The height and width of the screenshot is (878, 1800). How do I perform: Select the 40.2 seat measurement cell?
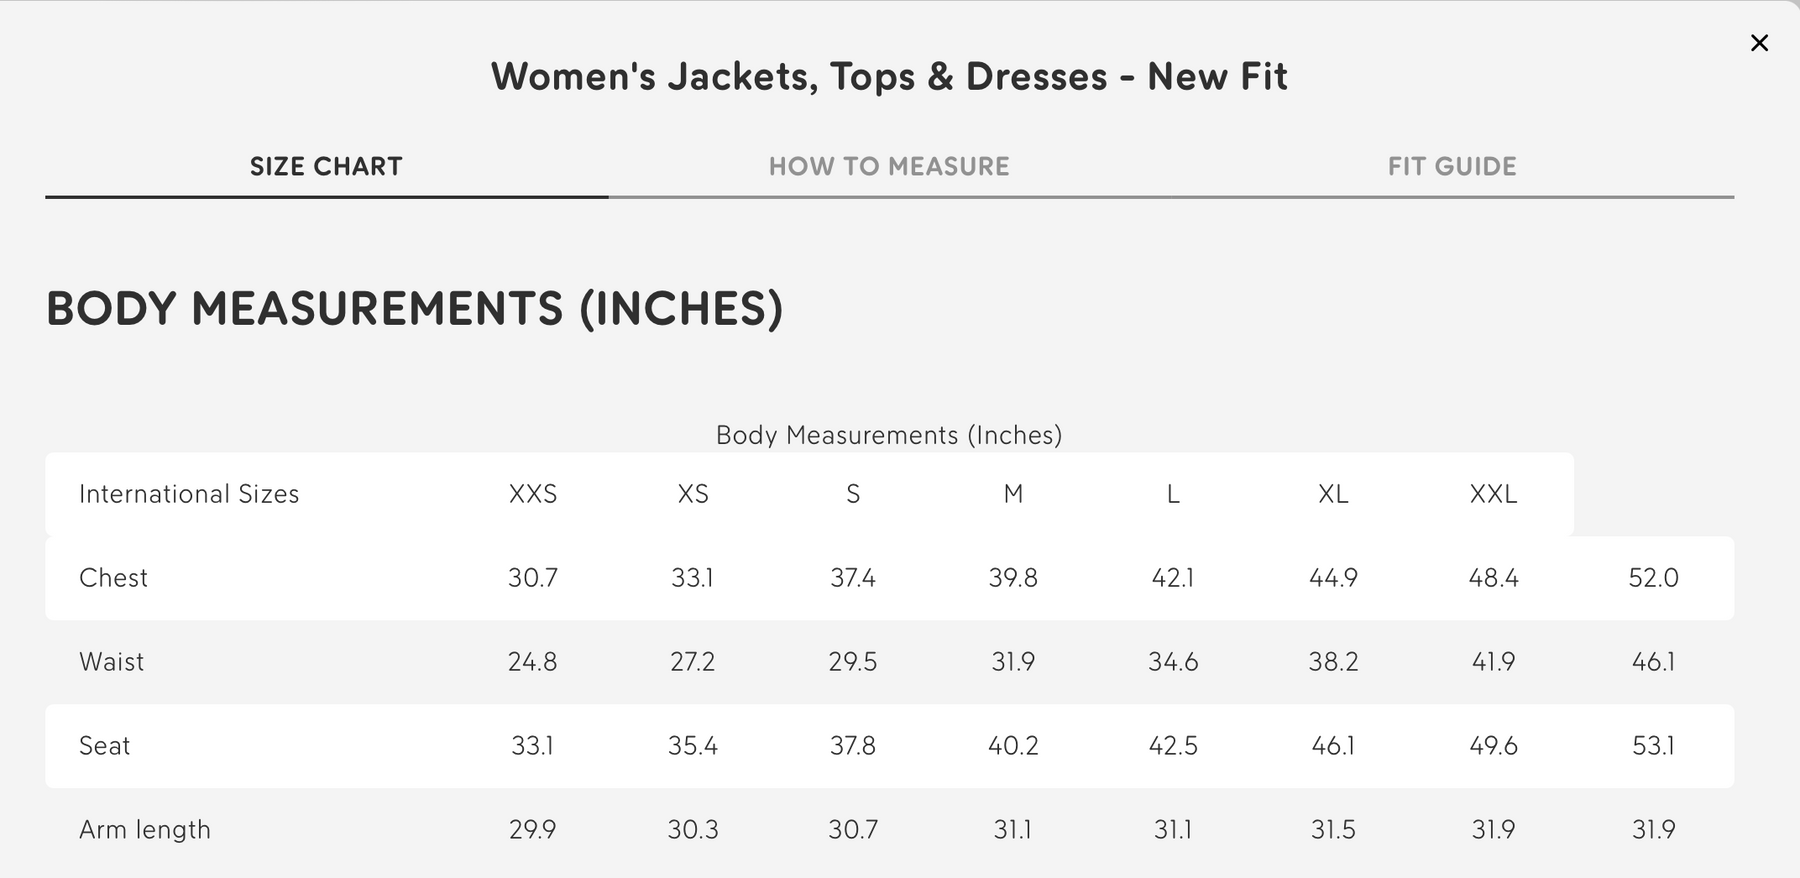pyautogui.click(x=1013, y=746)
